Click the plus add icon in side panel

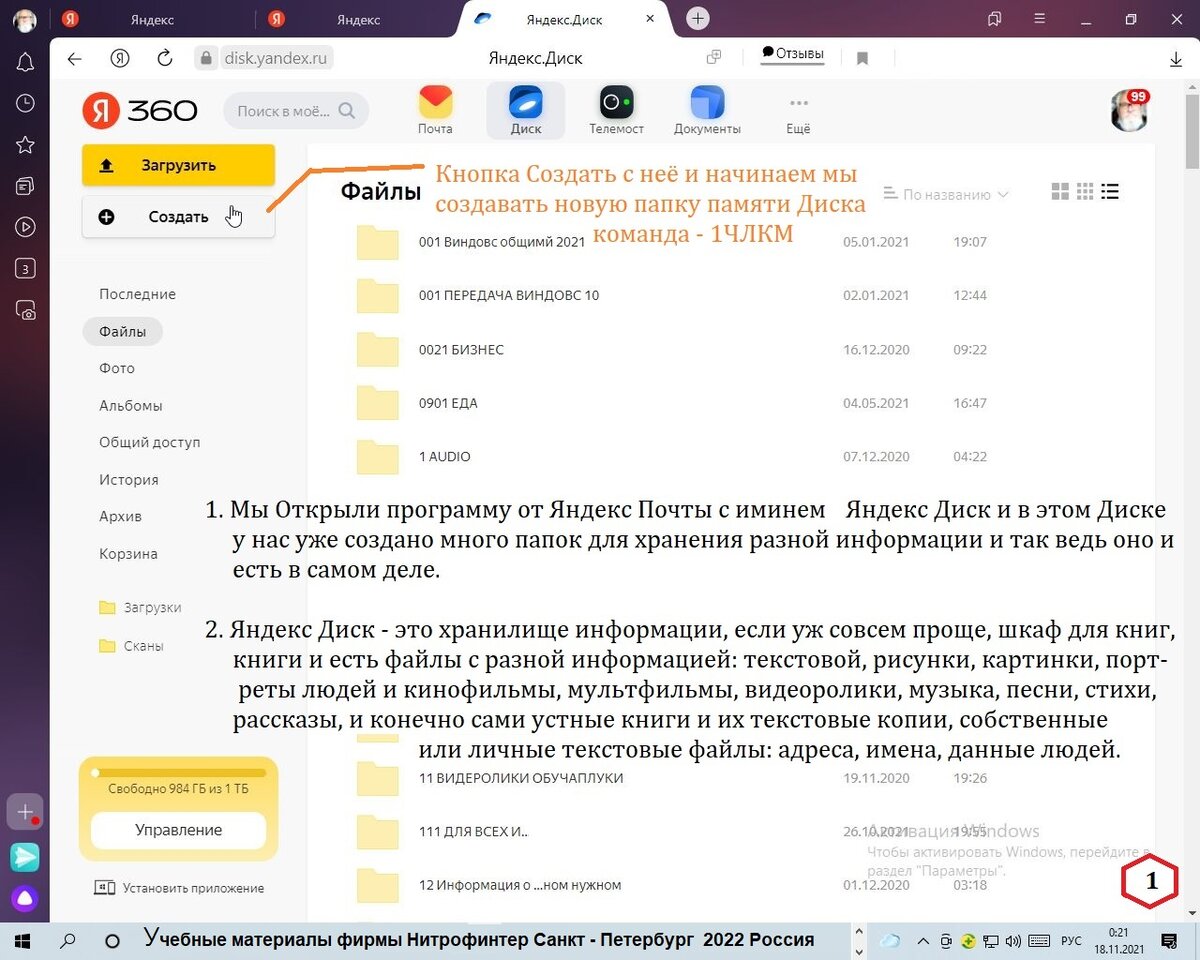pyautogui.click(x=25, y=812)
